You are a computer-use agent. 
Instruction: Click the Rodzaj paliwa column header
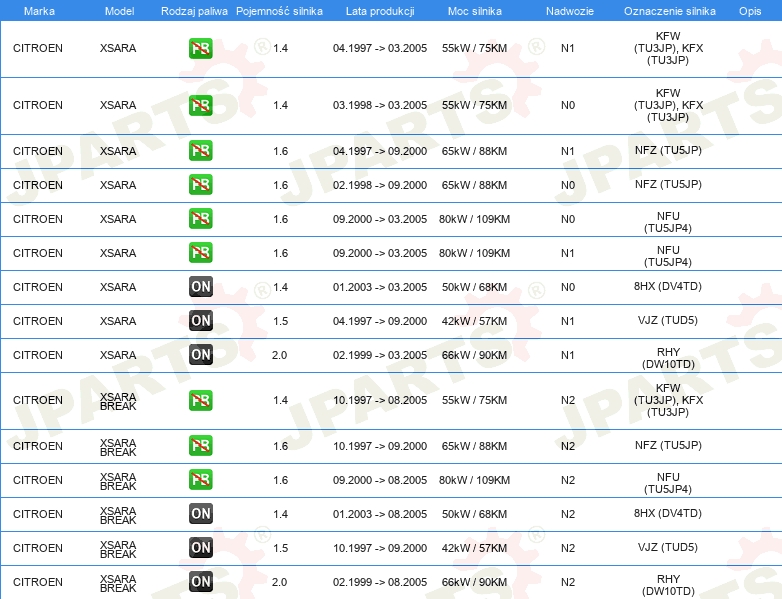tap(194, 11)
